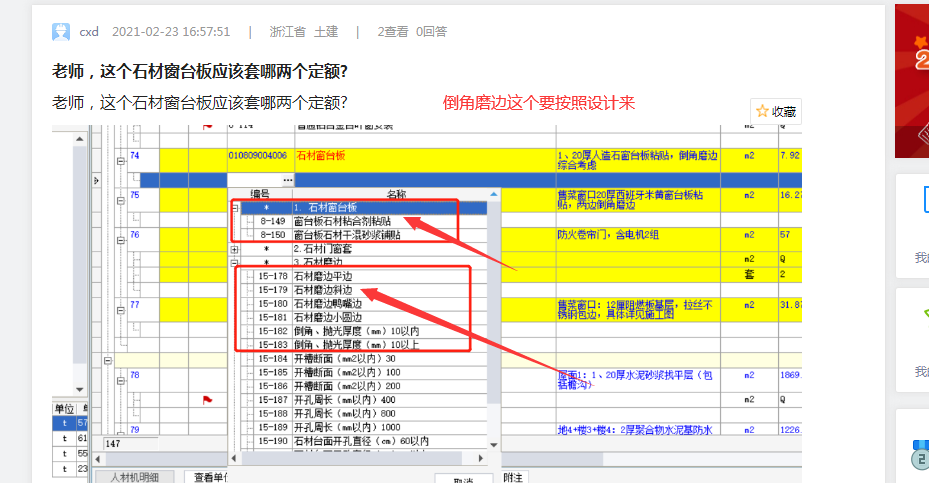This screenshot has width=929, height=483.
Task: Click code cell 010809004006
Action: (258, 155)
